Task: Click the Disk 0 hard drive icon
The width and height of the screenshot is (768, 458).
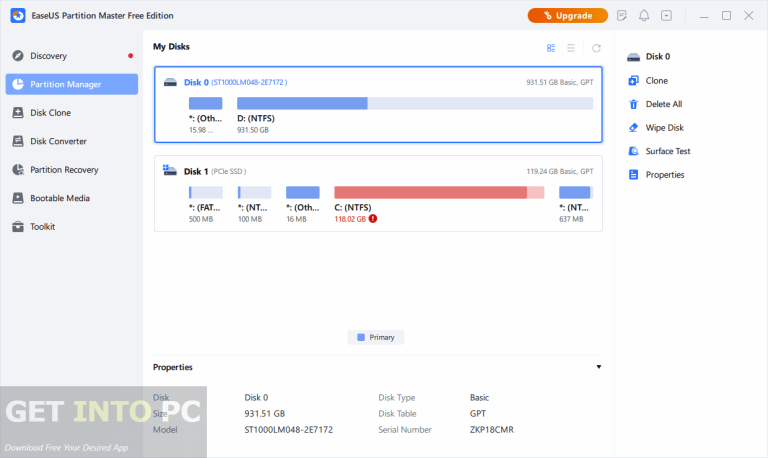Action: tap(170, 82)
